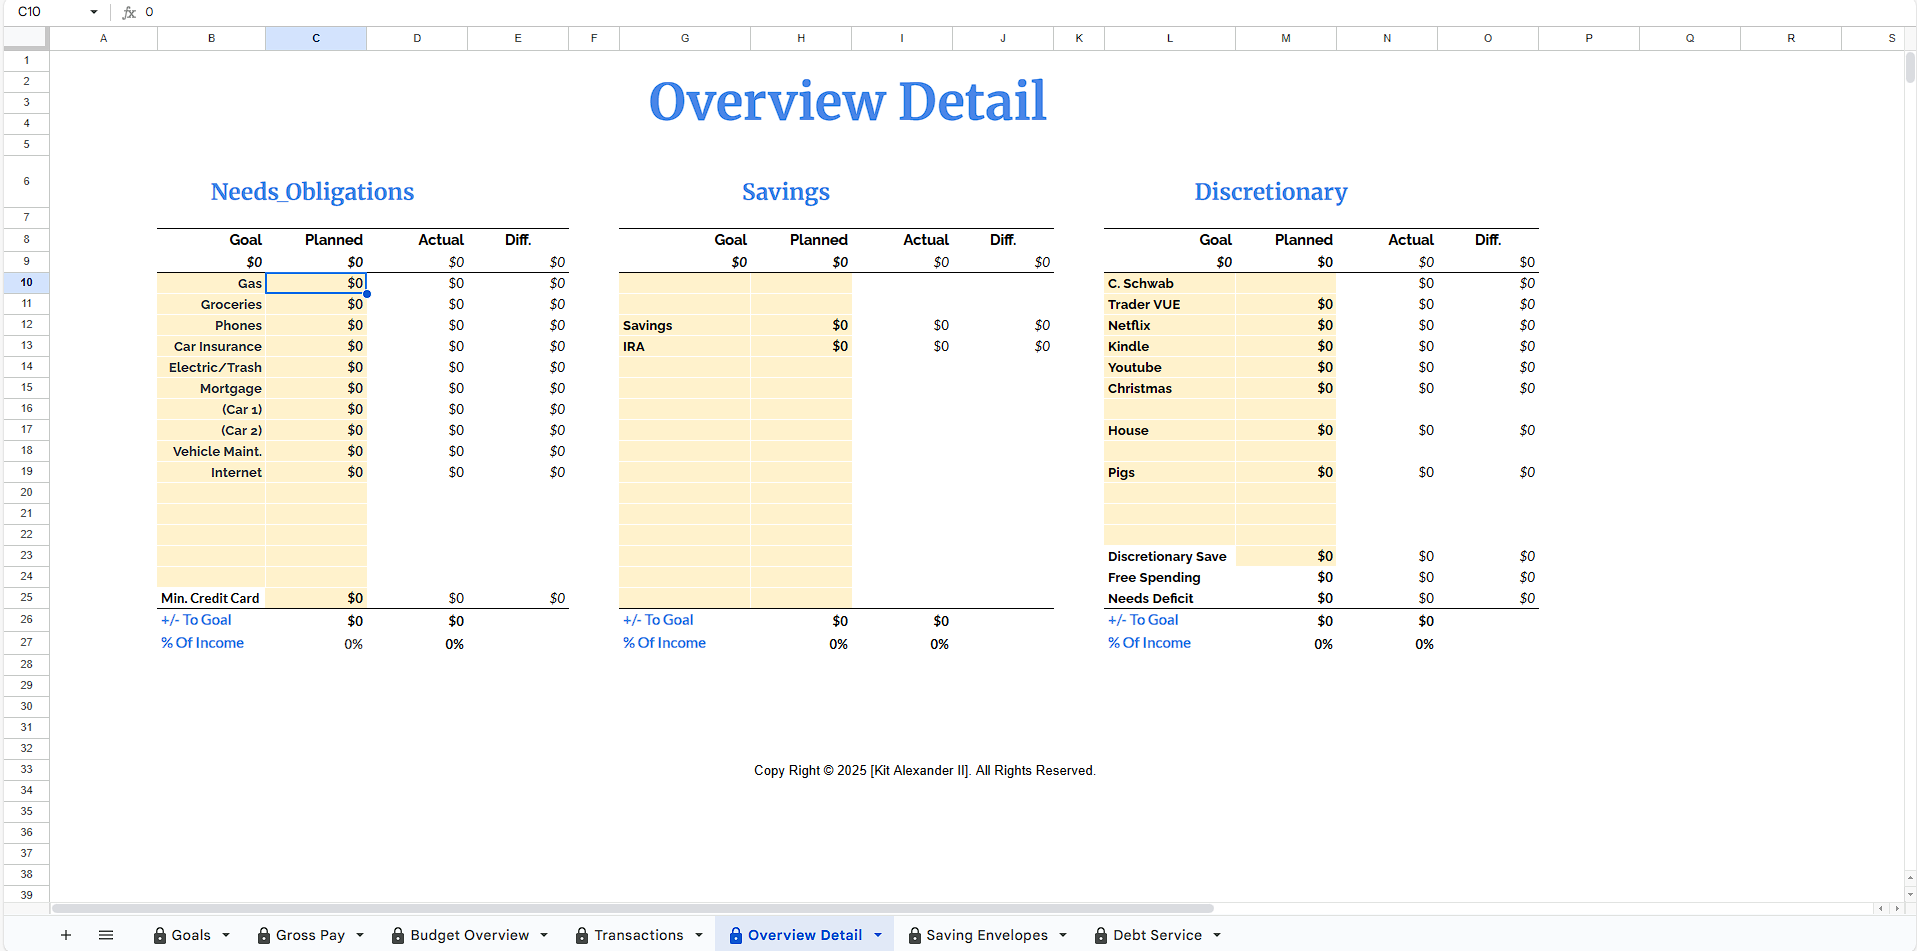Click the lock icon on Gross Pay tab
The image size is (1917, 951).
point(264,935)
